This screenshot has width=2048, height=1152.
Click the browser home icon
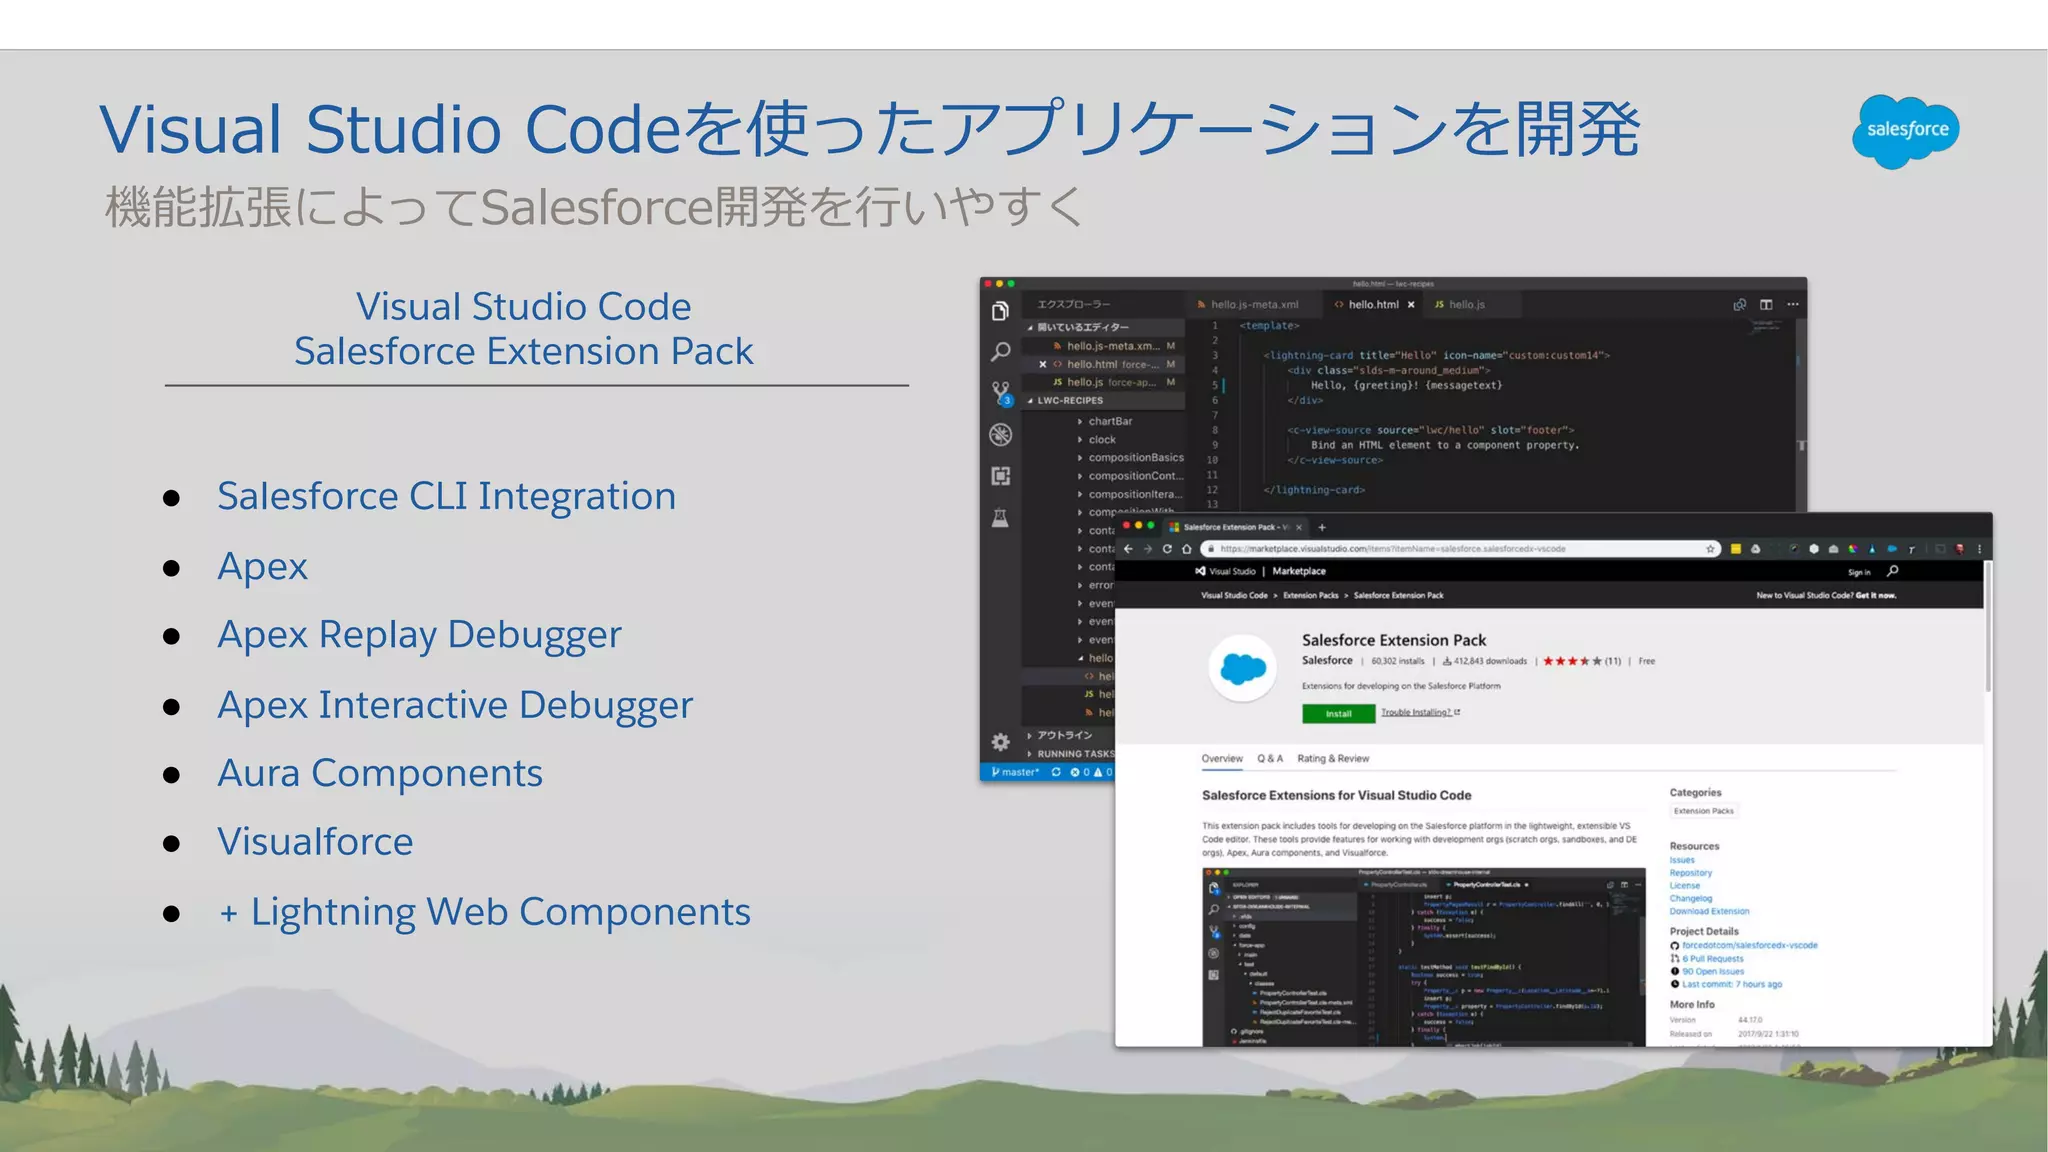pyautogui.click(x=1187, y=549)
